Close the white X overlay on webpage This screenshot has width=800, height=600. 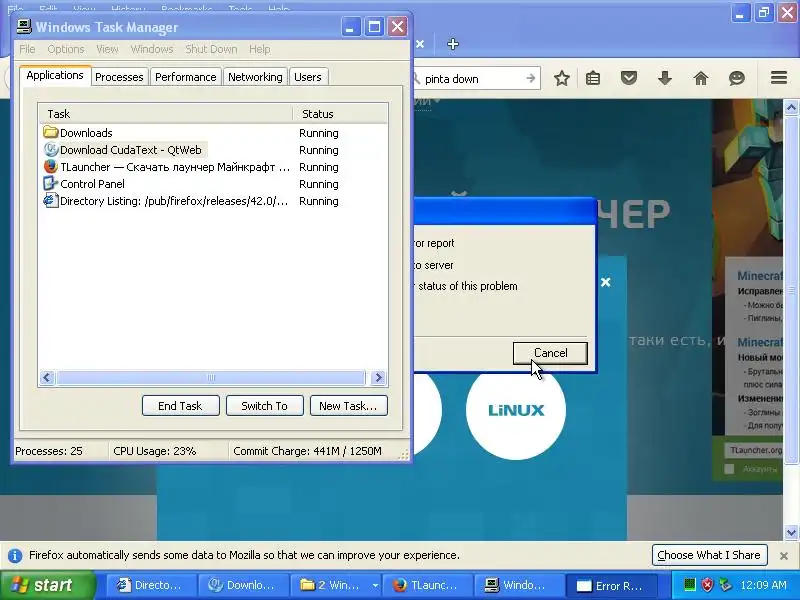tap(606, 282)
